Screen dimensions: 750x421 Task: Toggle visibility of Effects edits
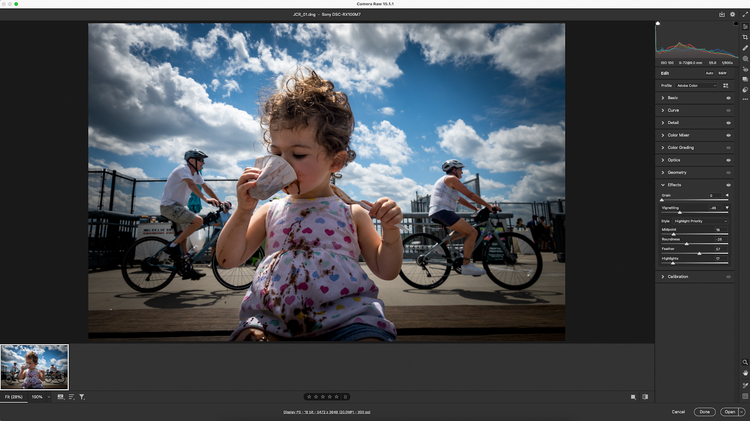(728, 185)
